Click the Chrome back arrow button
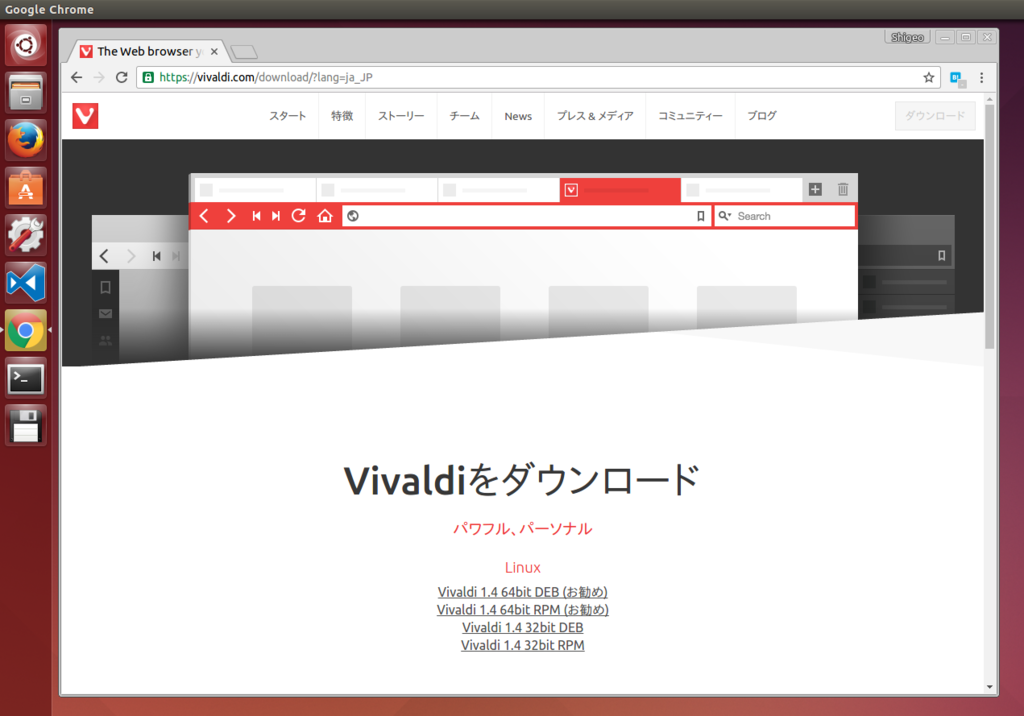 pos(76,77)
